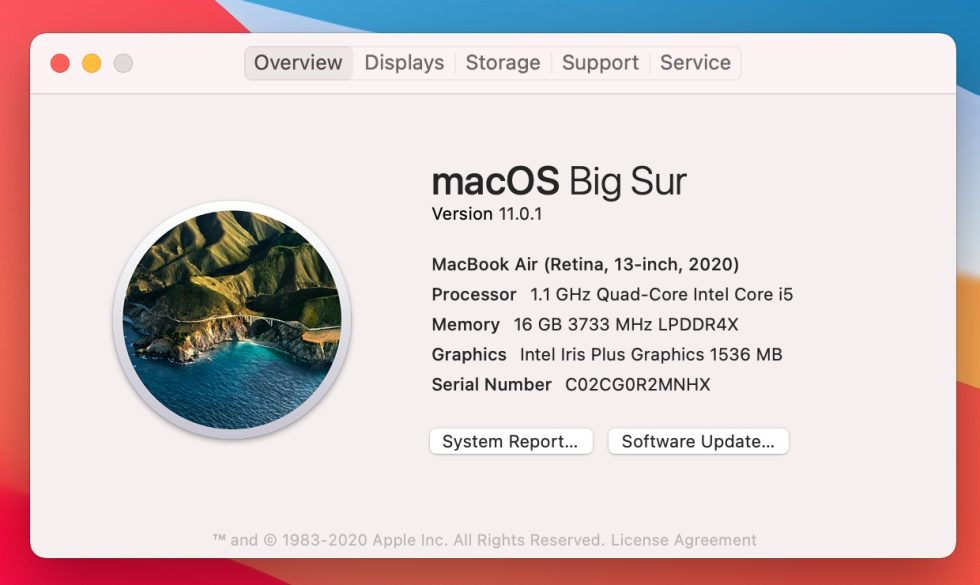Click the gray zoom window control
Screen dimensions: 980x585
click(x=122, y=62)
